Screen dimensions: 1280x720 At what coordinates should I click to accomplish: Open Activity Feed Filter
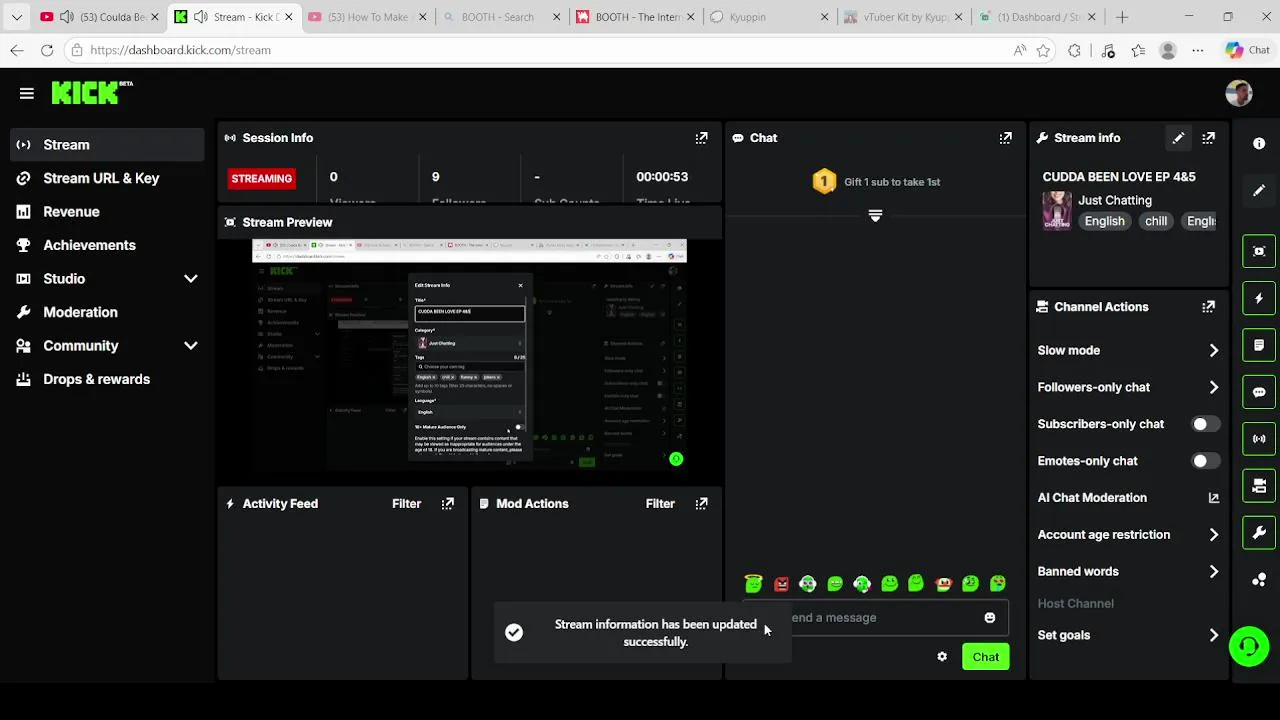[x=406, y=504]
